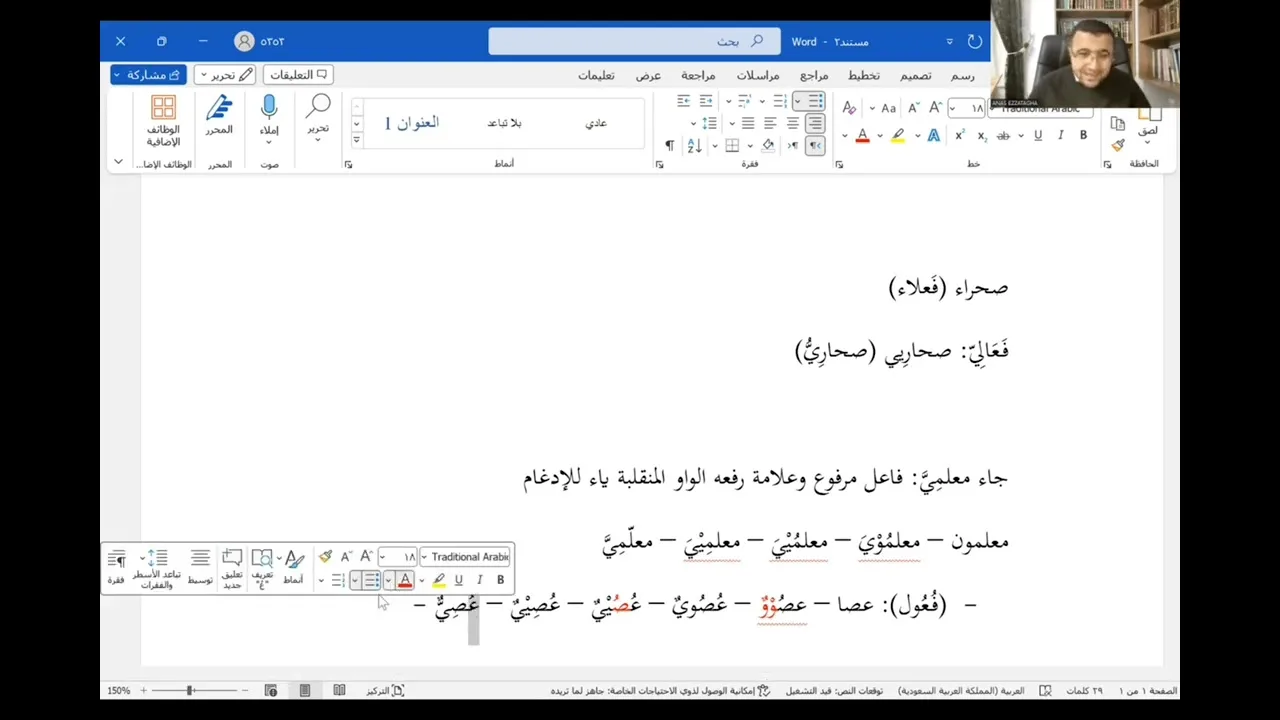Click the Decrease font size icon in ribbon
The image size is (1280, 720).
pos(914,108)
